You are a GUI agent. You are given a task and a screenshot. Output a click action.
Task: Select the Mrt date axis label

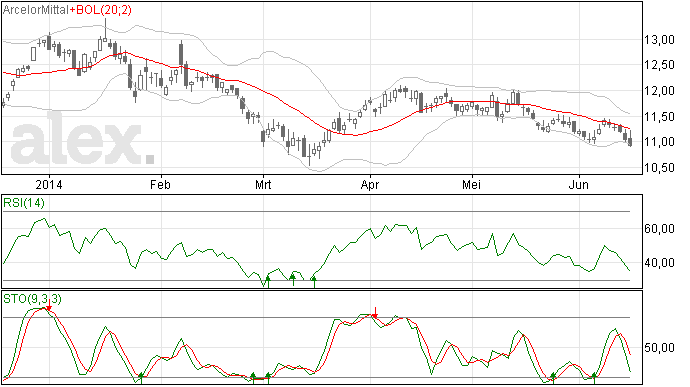(263, 184)
